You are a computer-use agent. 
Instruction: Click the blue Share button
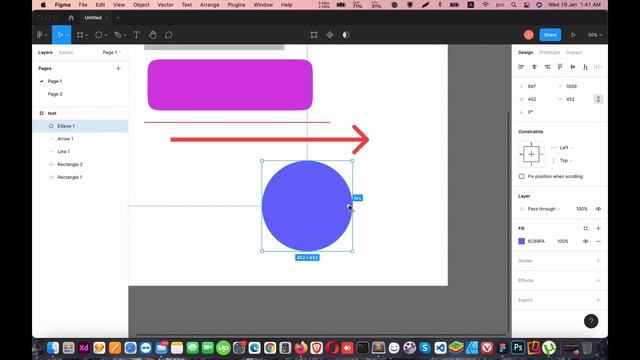550,35
